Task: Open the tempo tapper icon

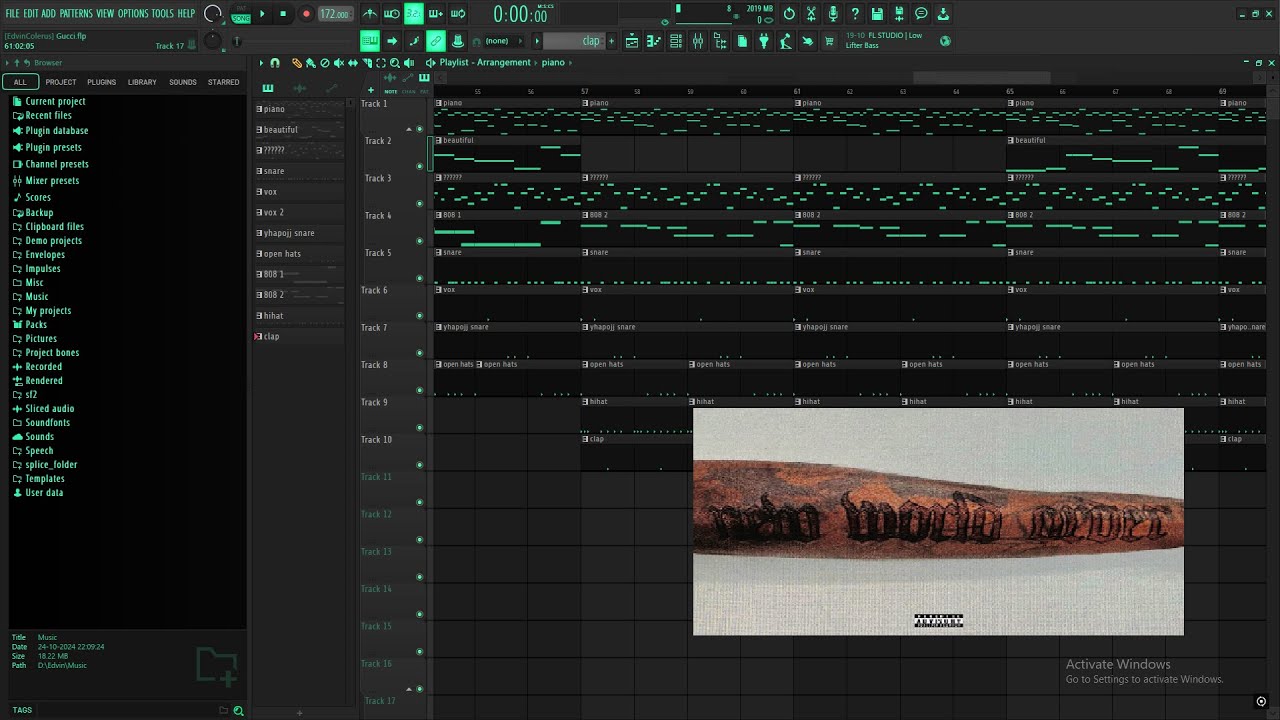Action: (785, 41)
